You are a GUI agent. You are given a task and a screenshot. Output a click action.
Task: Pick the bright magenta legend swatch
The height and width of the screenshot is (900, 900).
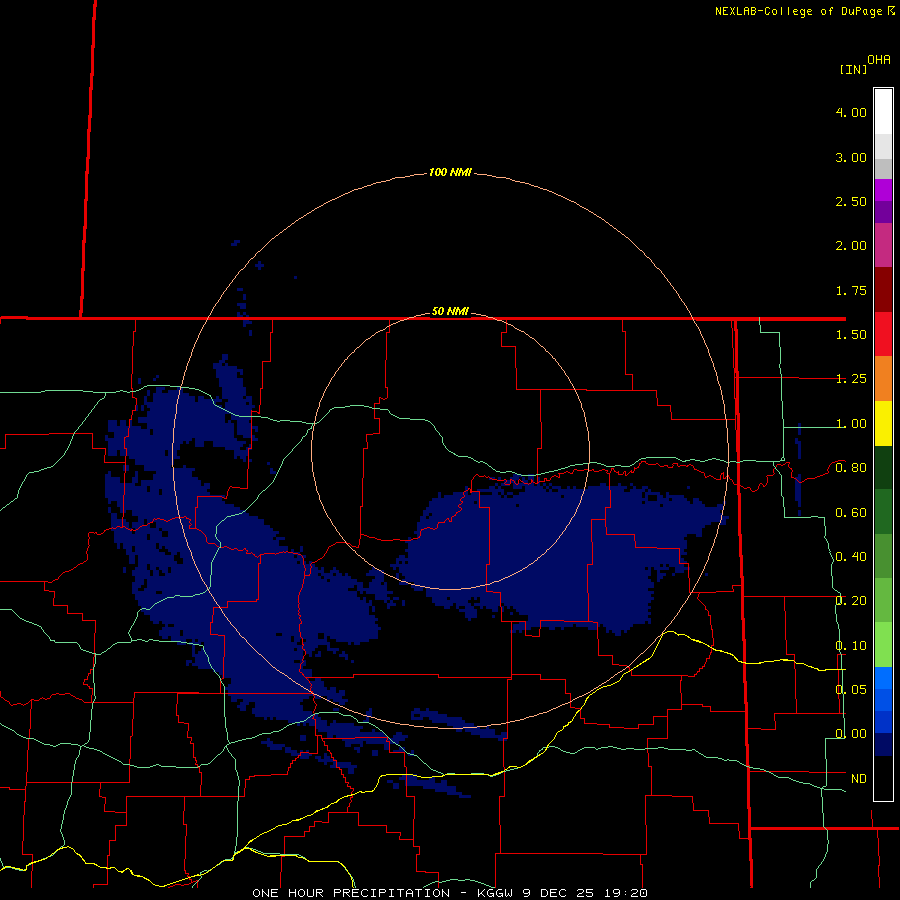883,190
